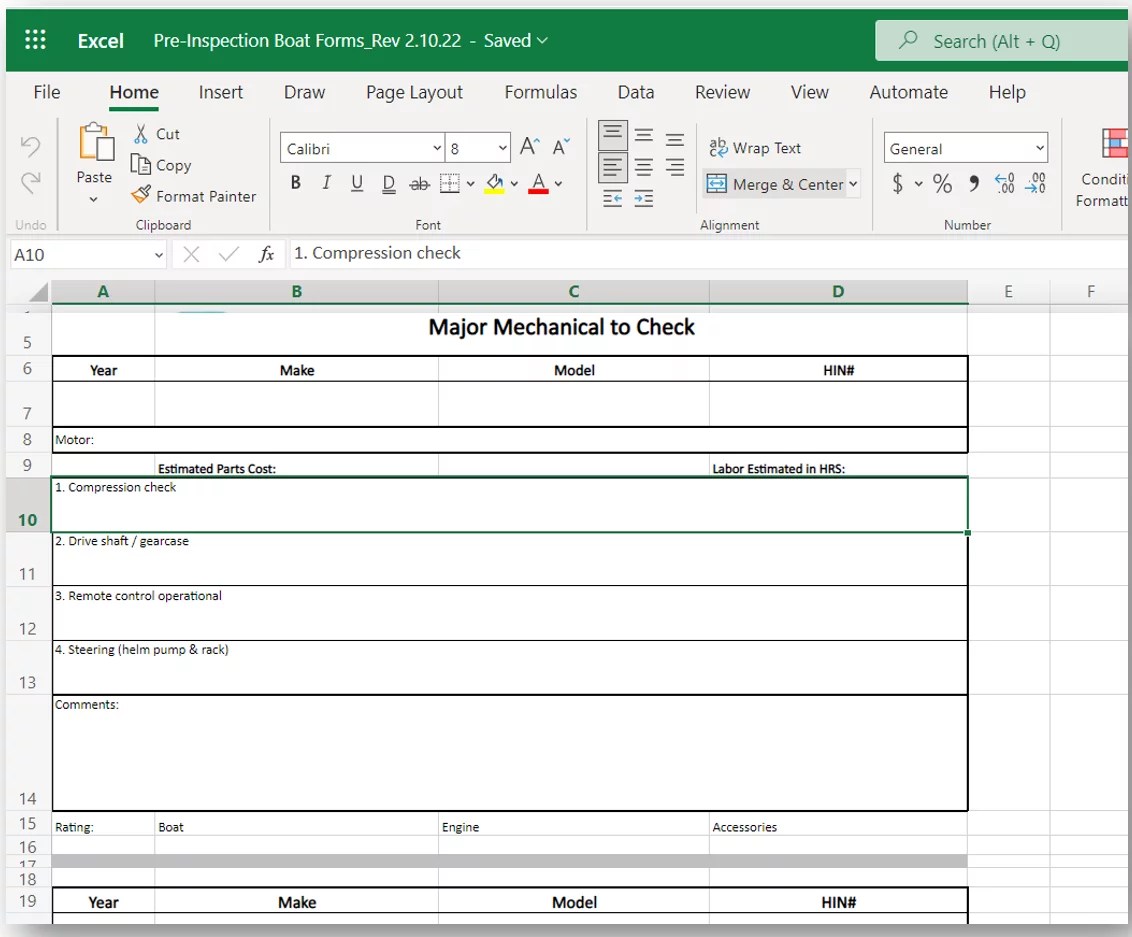Click the Select All corner triangle

tap(39, 292)
